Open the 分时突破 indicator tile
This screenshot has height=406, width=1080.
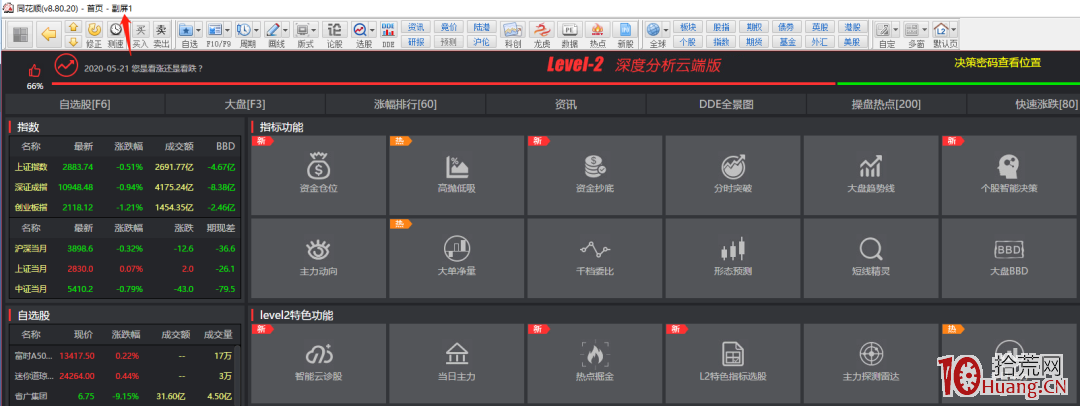click(733, 175)
